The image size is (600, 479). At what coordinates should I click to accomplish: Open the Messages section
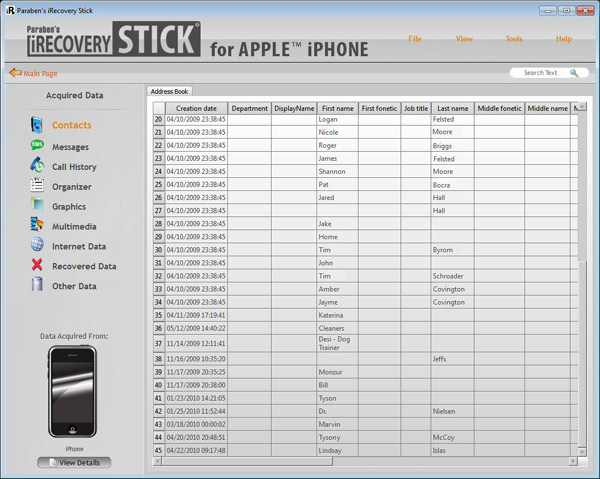(70, 147)
